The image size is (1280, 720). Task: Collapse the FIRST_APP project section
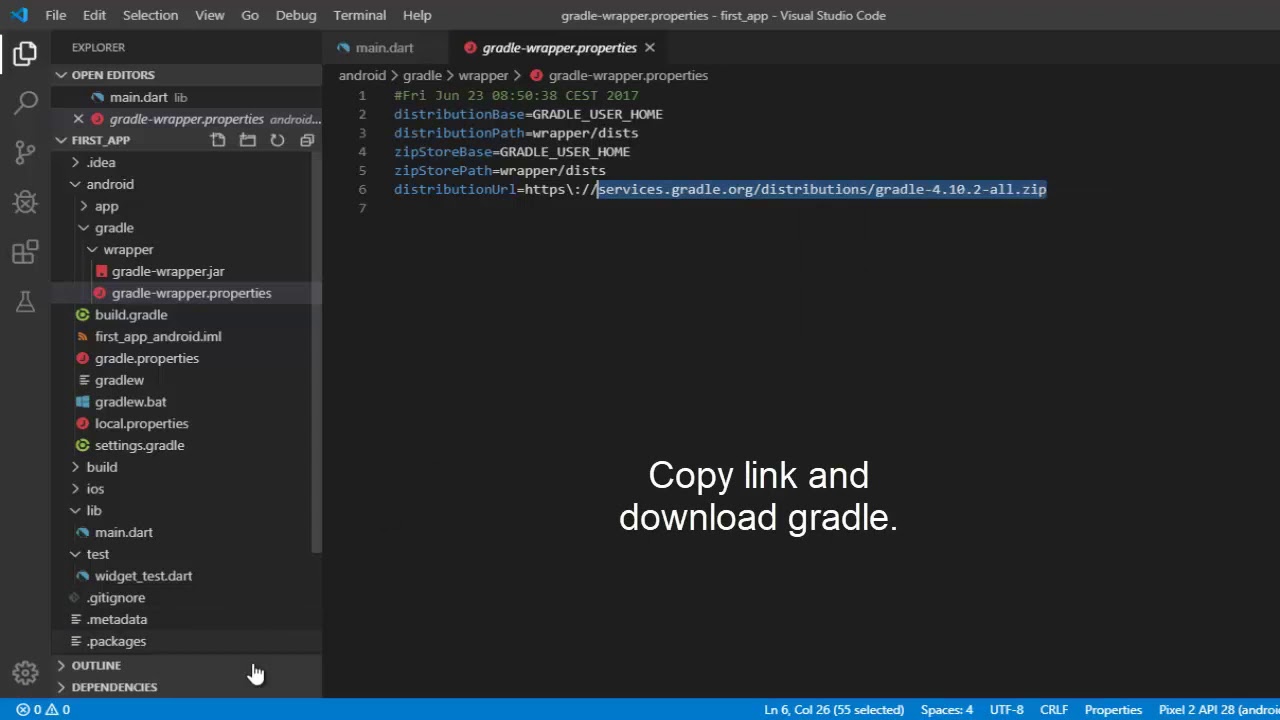pos(61,140)
